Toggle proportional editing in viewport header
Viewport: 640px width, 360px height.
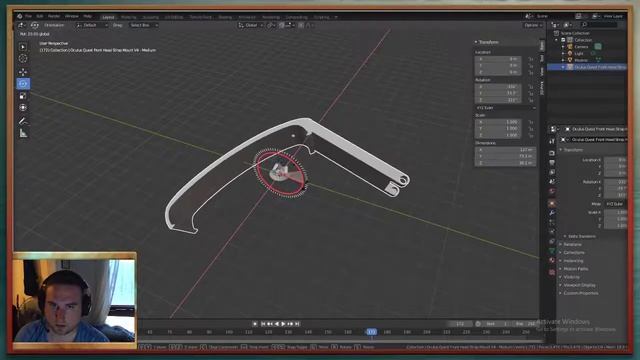coord(301,25)
